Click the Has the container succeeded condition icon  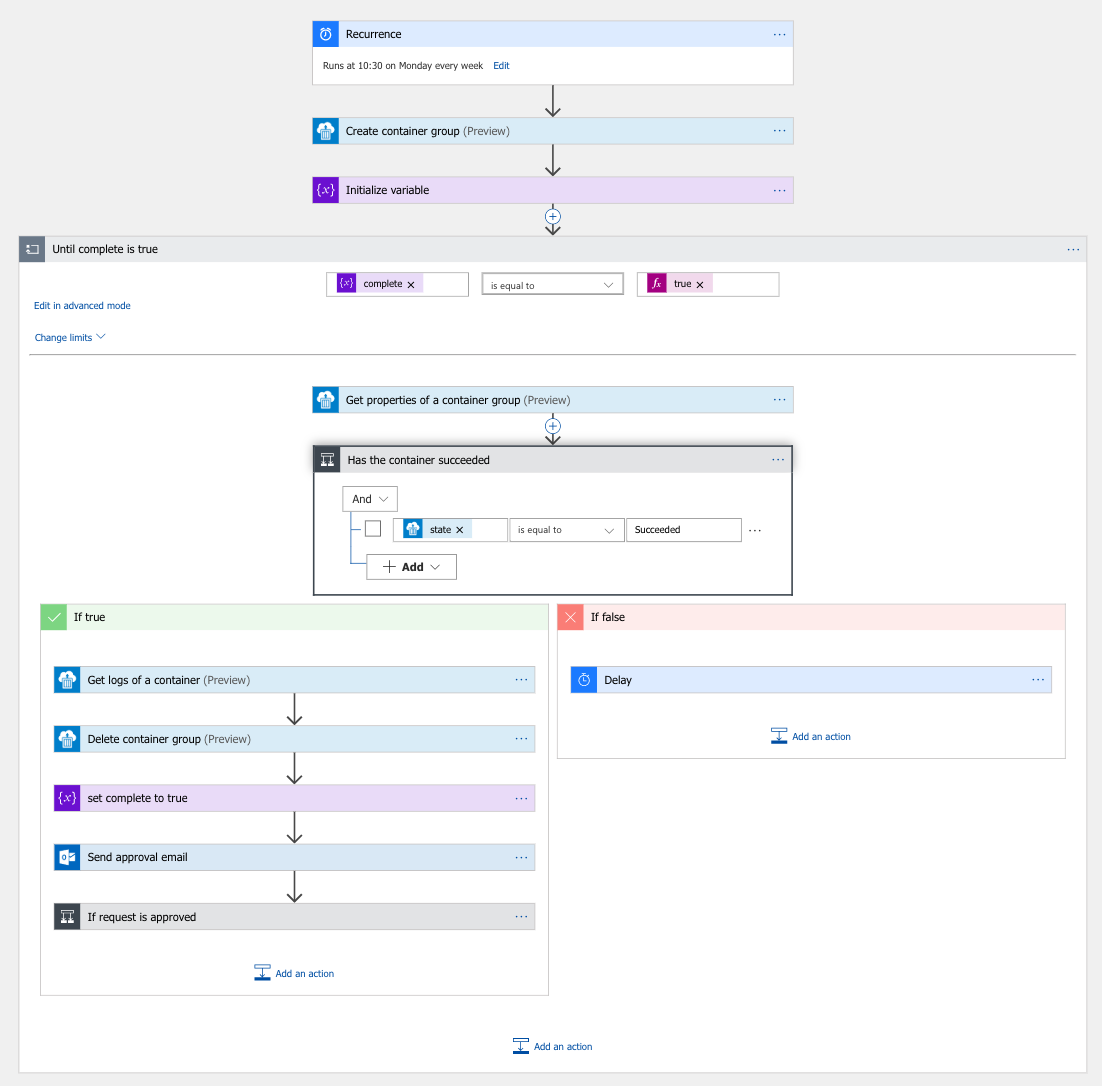pyautogui.click(x=327, y=460)
